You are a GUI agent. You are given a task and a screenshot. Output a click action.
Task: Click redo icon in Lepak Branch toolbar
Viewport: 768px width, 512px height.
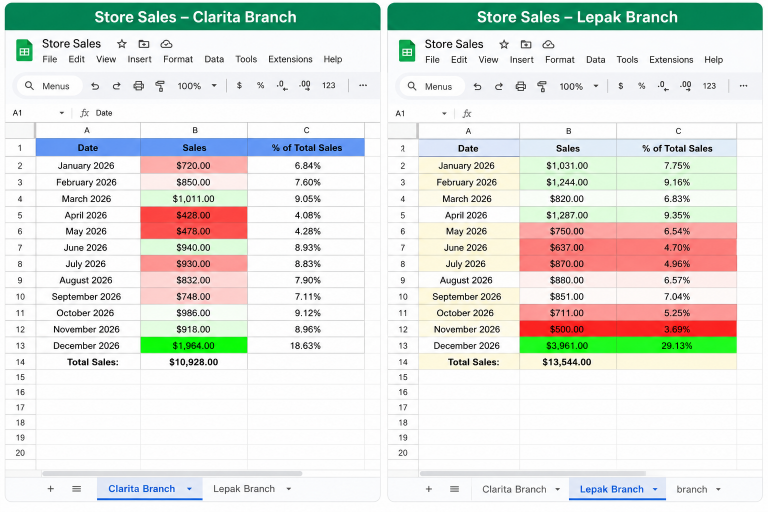coord(499,86)
